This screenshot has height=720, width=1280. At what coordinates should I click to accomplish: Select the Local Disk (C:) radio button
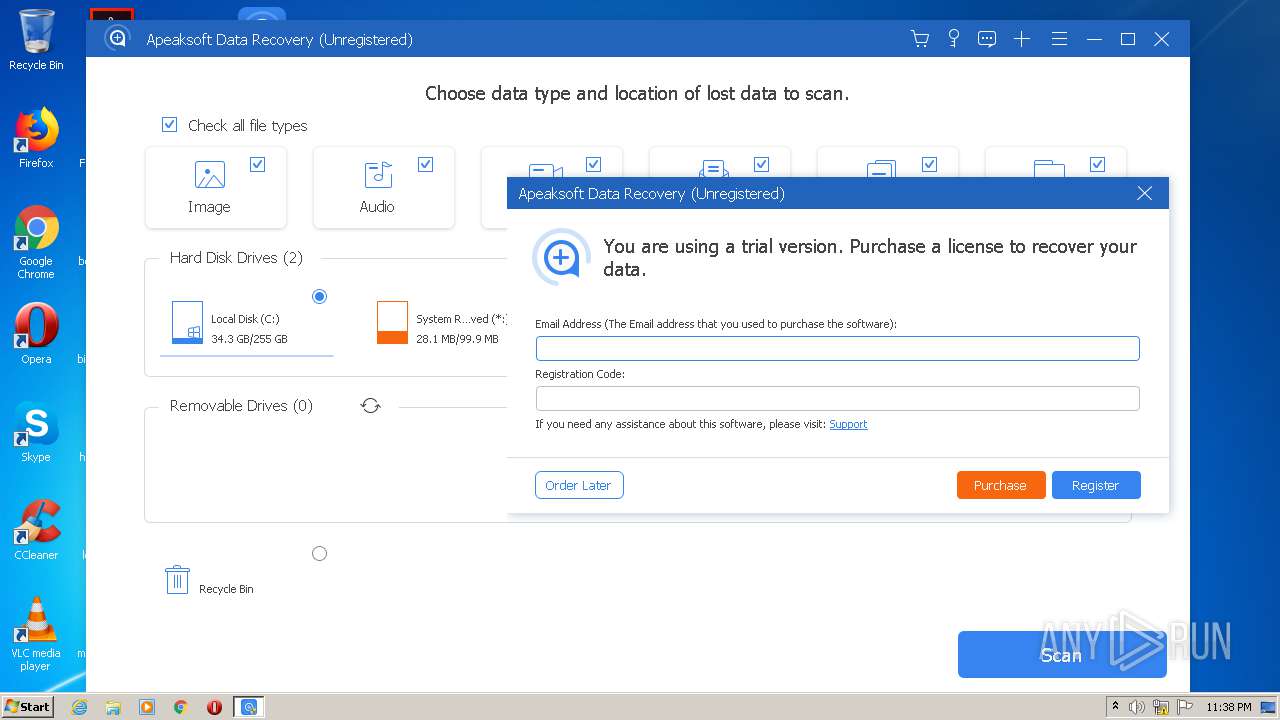point(319,296)
